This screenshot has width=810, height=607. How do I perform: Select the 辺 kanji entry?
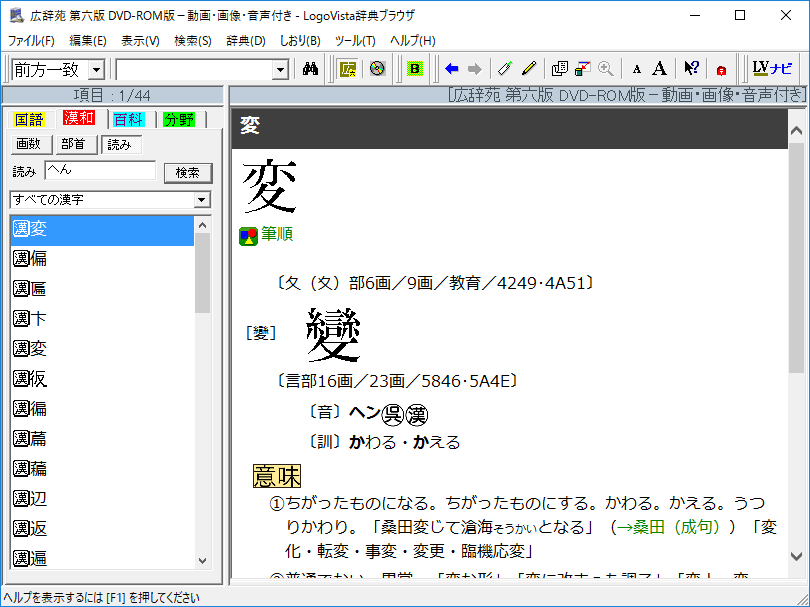coord(102,499)
